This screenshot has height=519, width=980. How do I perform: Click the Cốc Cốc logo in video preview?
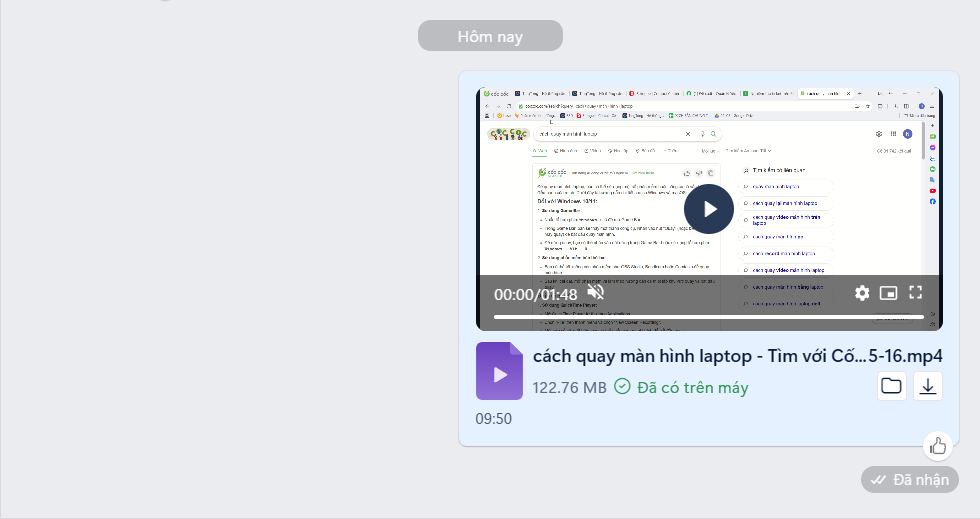point(506,134)
